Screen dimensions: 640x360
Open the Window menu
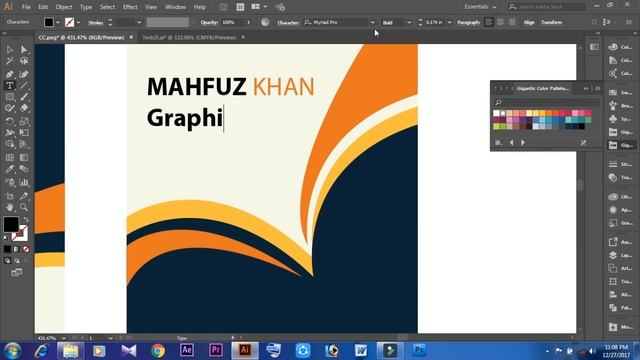coord(176,7)
